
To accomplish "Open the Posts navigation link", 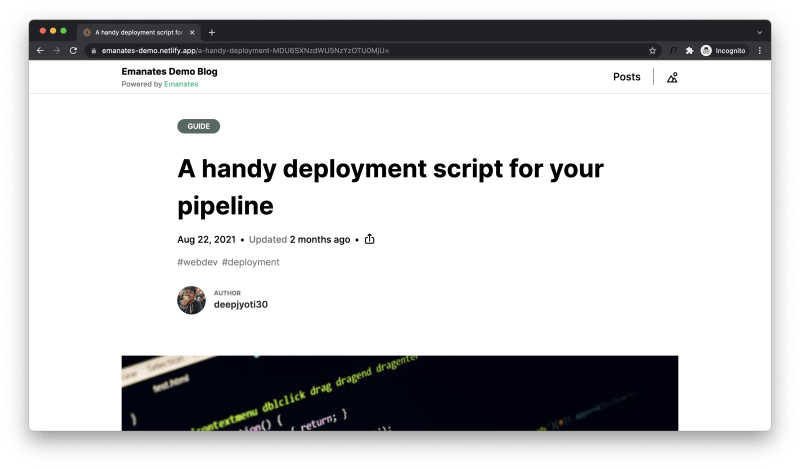I will click(x=627, y=77).
